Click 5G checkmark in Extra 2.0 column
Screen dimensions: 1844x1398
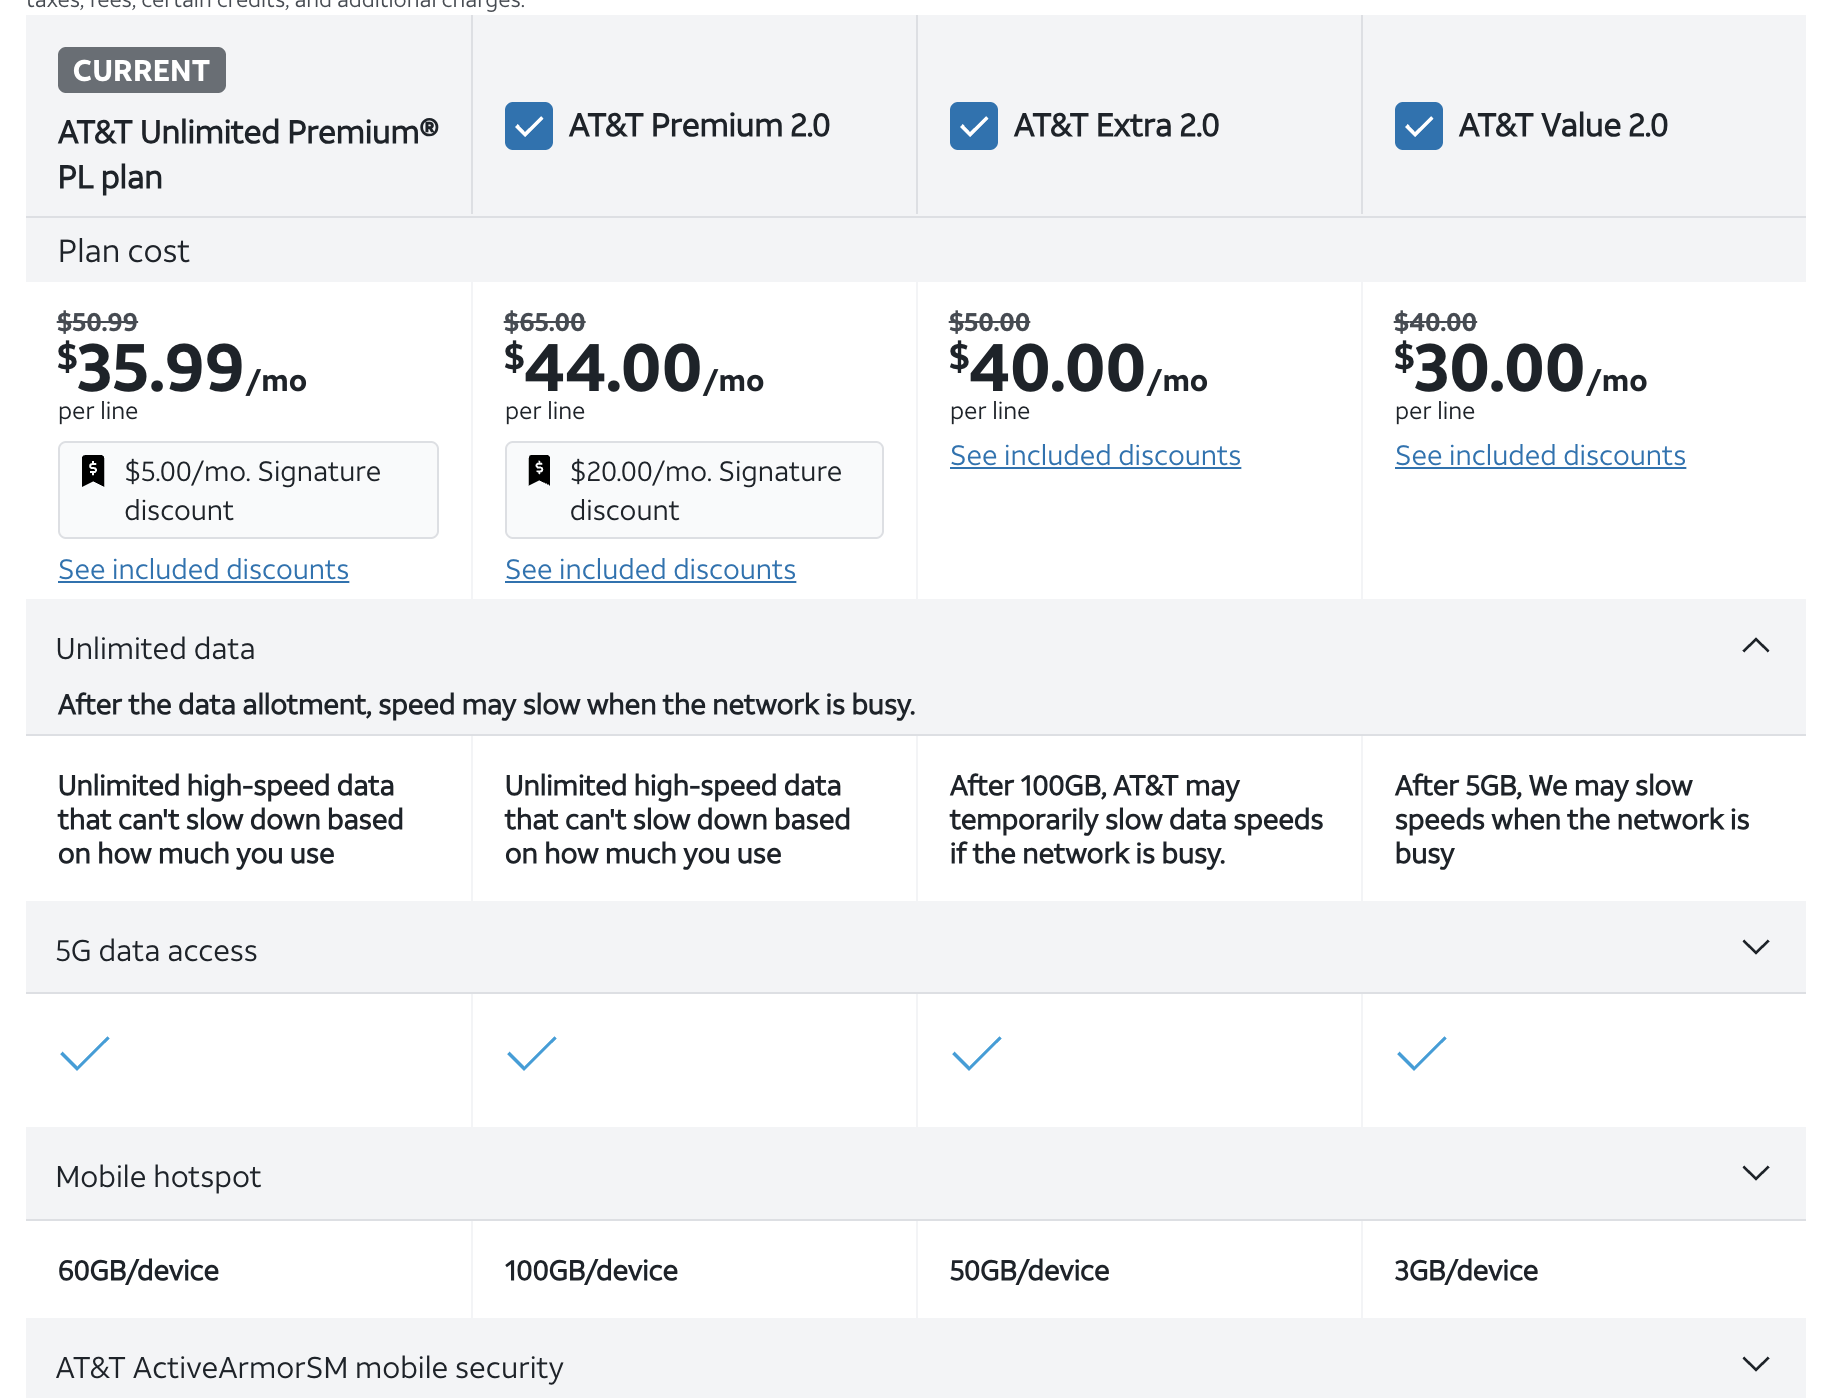click(x=976, y=1053)
